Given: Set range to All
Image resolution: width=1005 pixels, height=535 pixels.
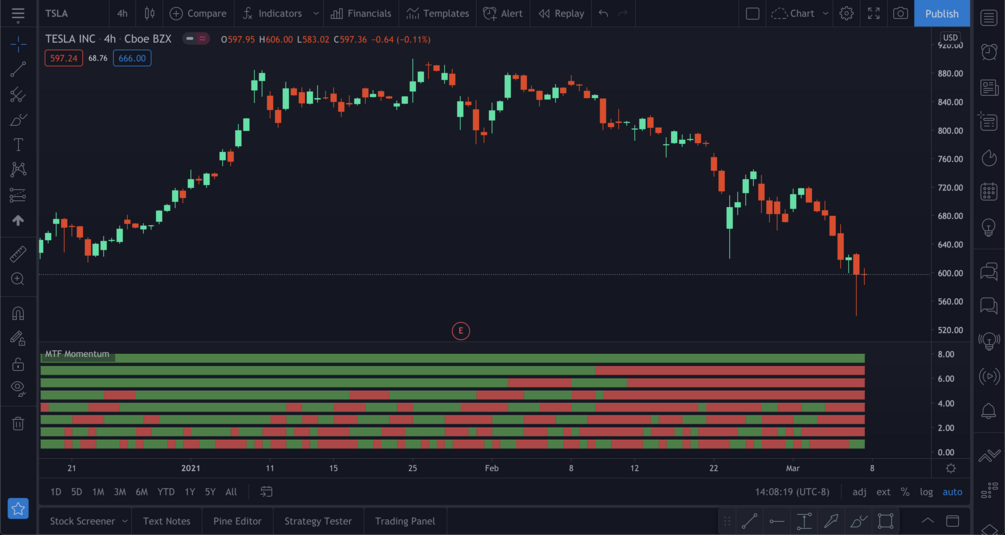Looking at the screenshot, I should click(x=231, y=492).
